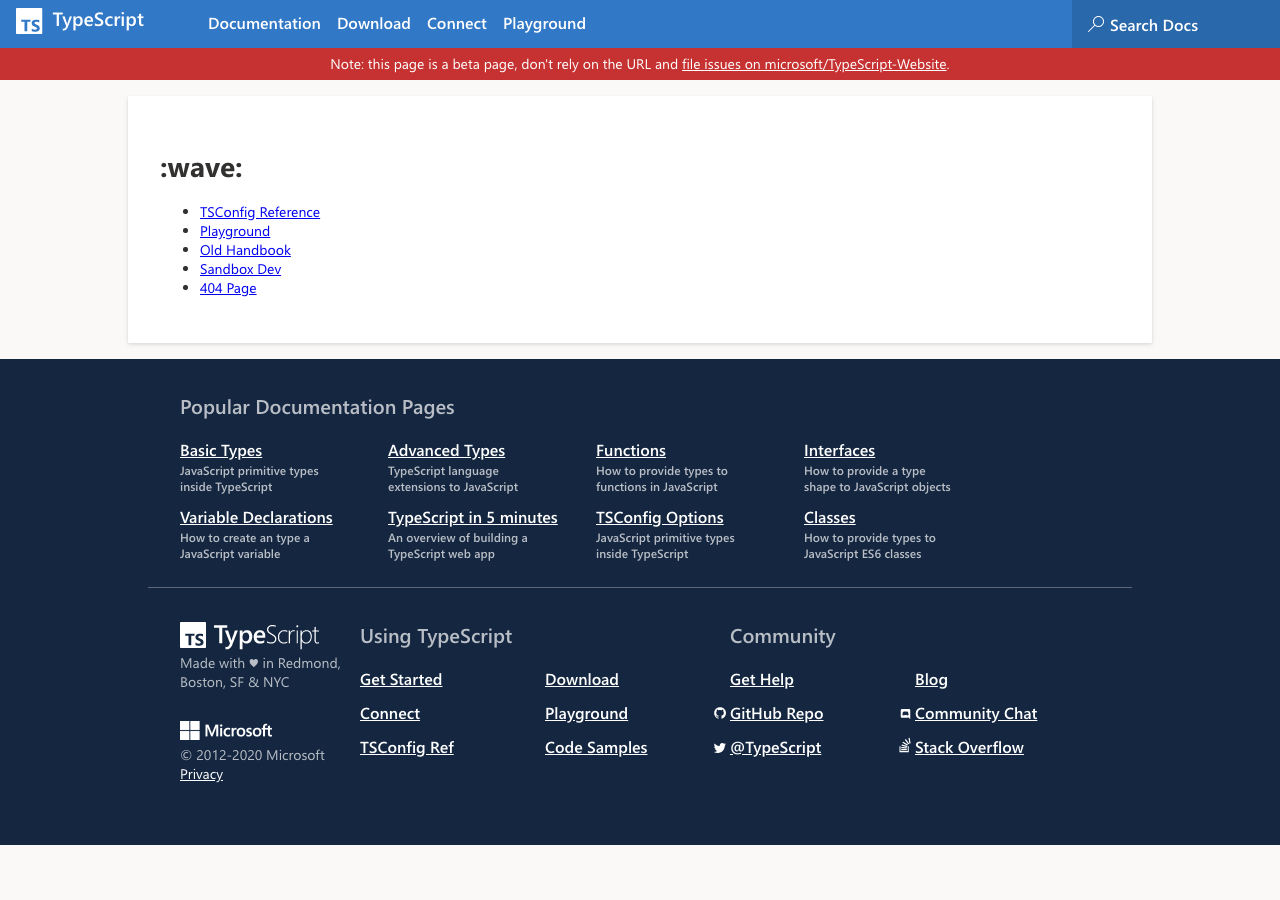The image size is (1280, 900).
Task: Click the Community heading
Action: click(x=783, y=636)
